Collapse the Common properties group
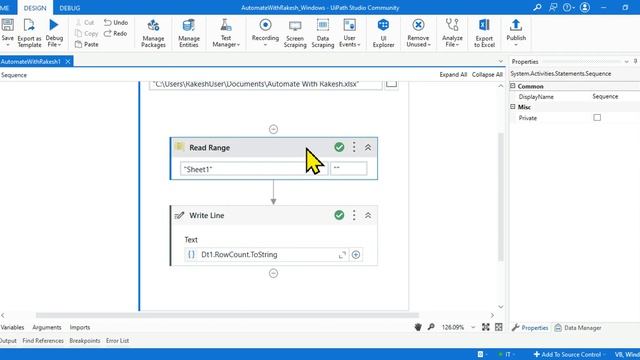Screen dimensions: 640x360 click(513, 86)
